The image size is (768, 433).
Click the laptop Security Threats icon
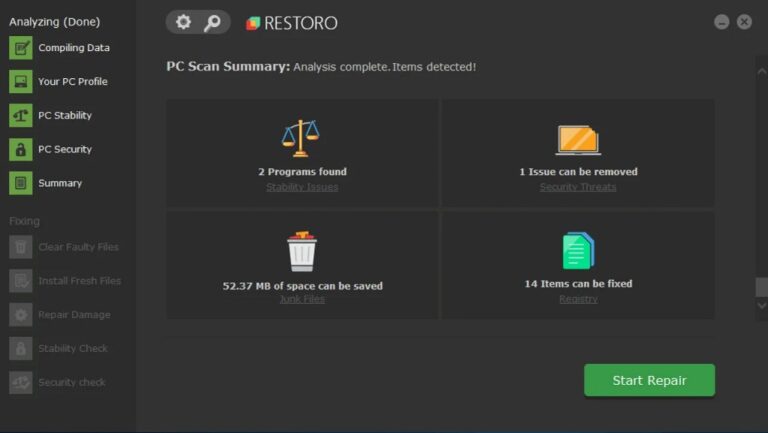pos(578,140)
